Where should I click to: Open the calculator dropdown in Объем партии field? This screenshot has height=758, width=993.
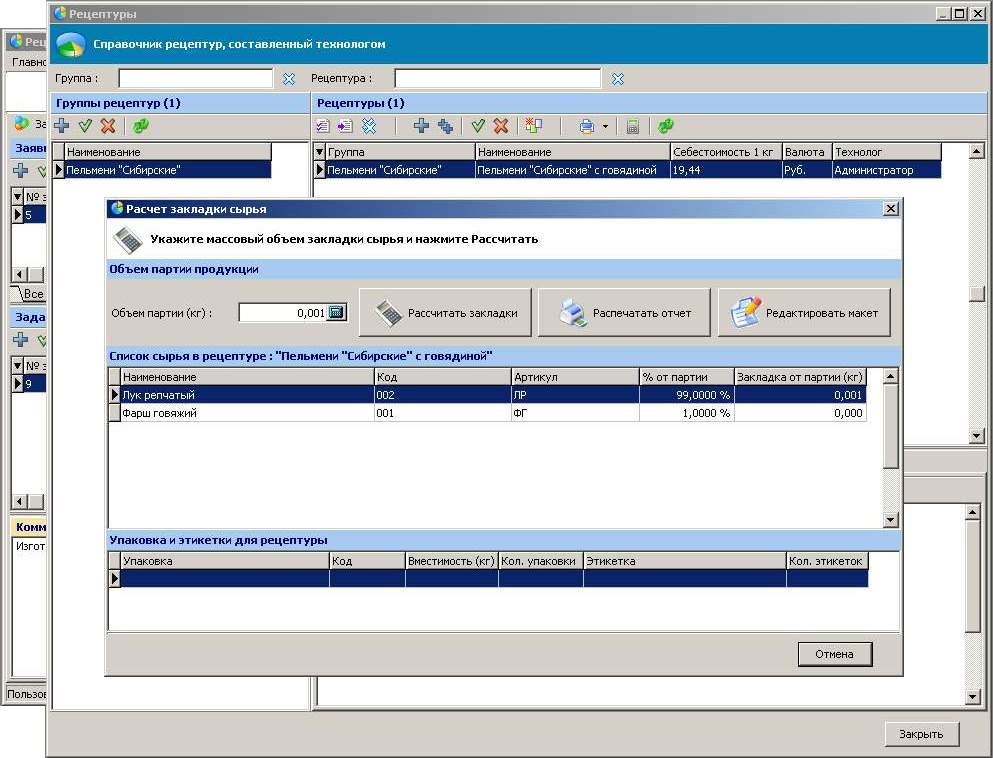[x=336, y=313]
